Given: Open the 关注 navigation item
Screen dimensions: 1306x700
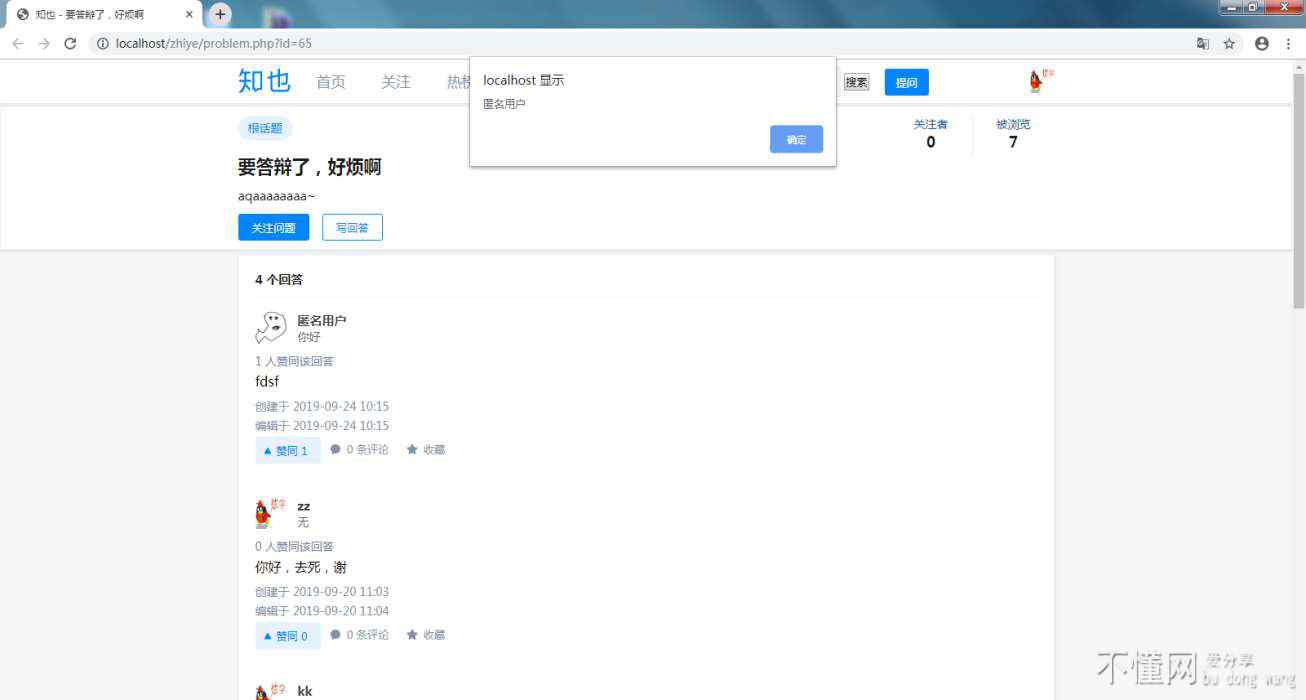Looking at the screenshot, I should pyautogui.click(x=395, y=82).
